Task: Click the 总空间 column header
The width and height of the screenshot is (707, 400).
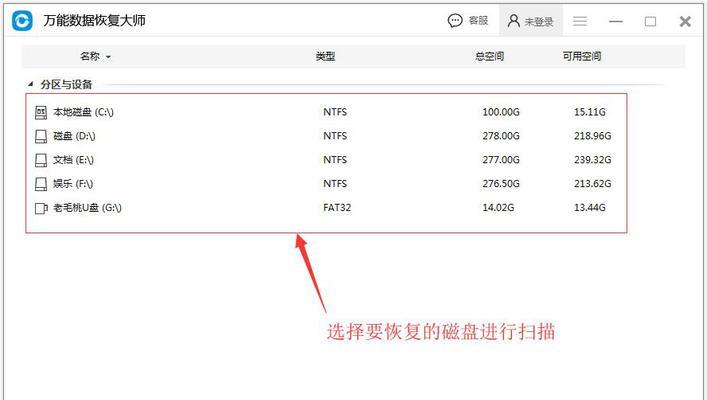Action: pos(489,56)
